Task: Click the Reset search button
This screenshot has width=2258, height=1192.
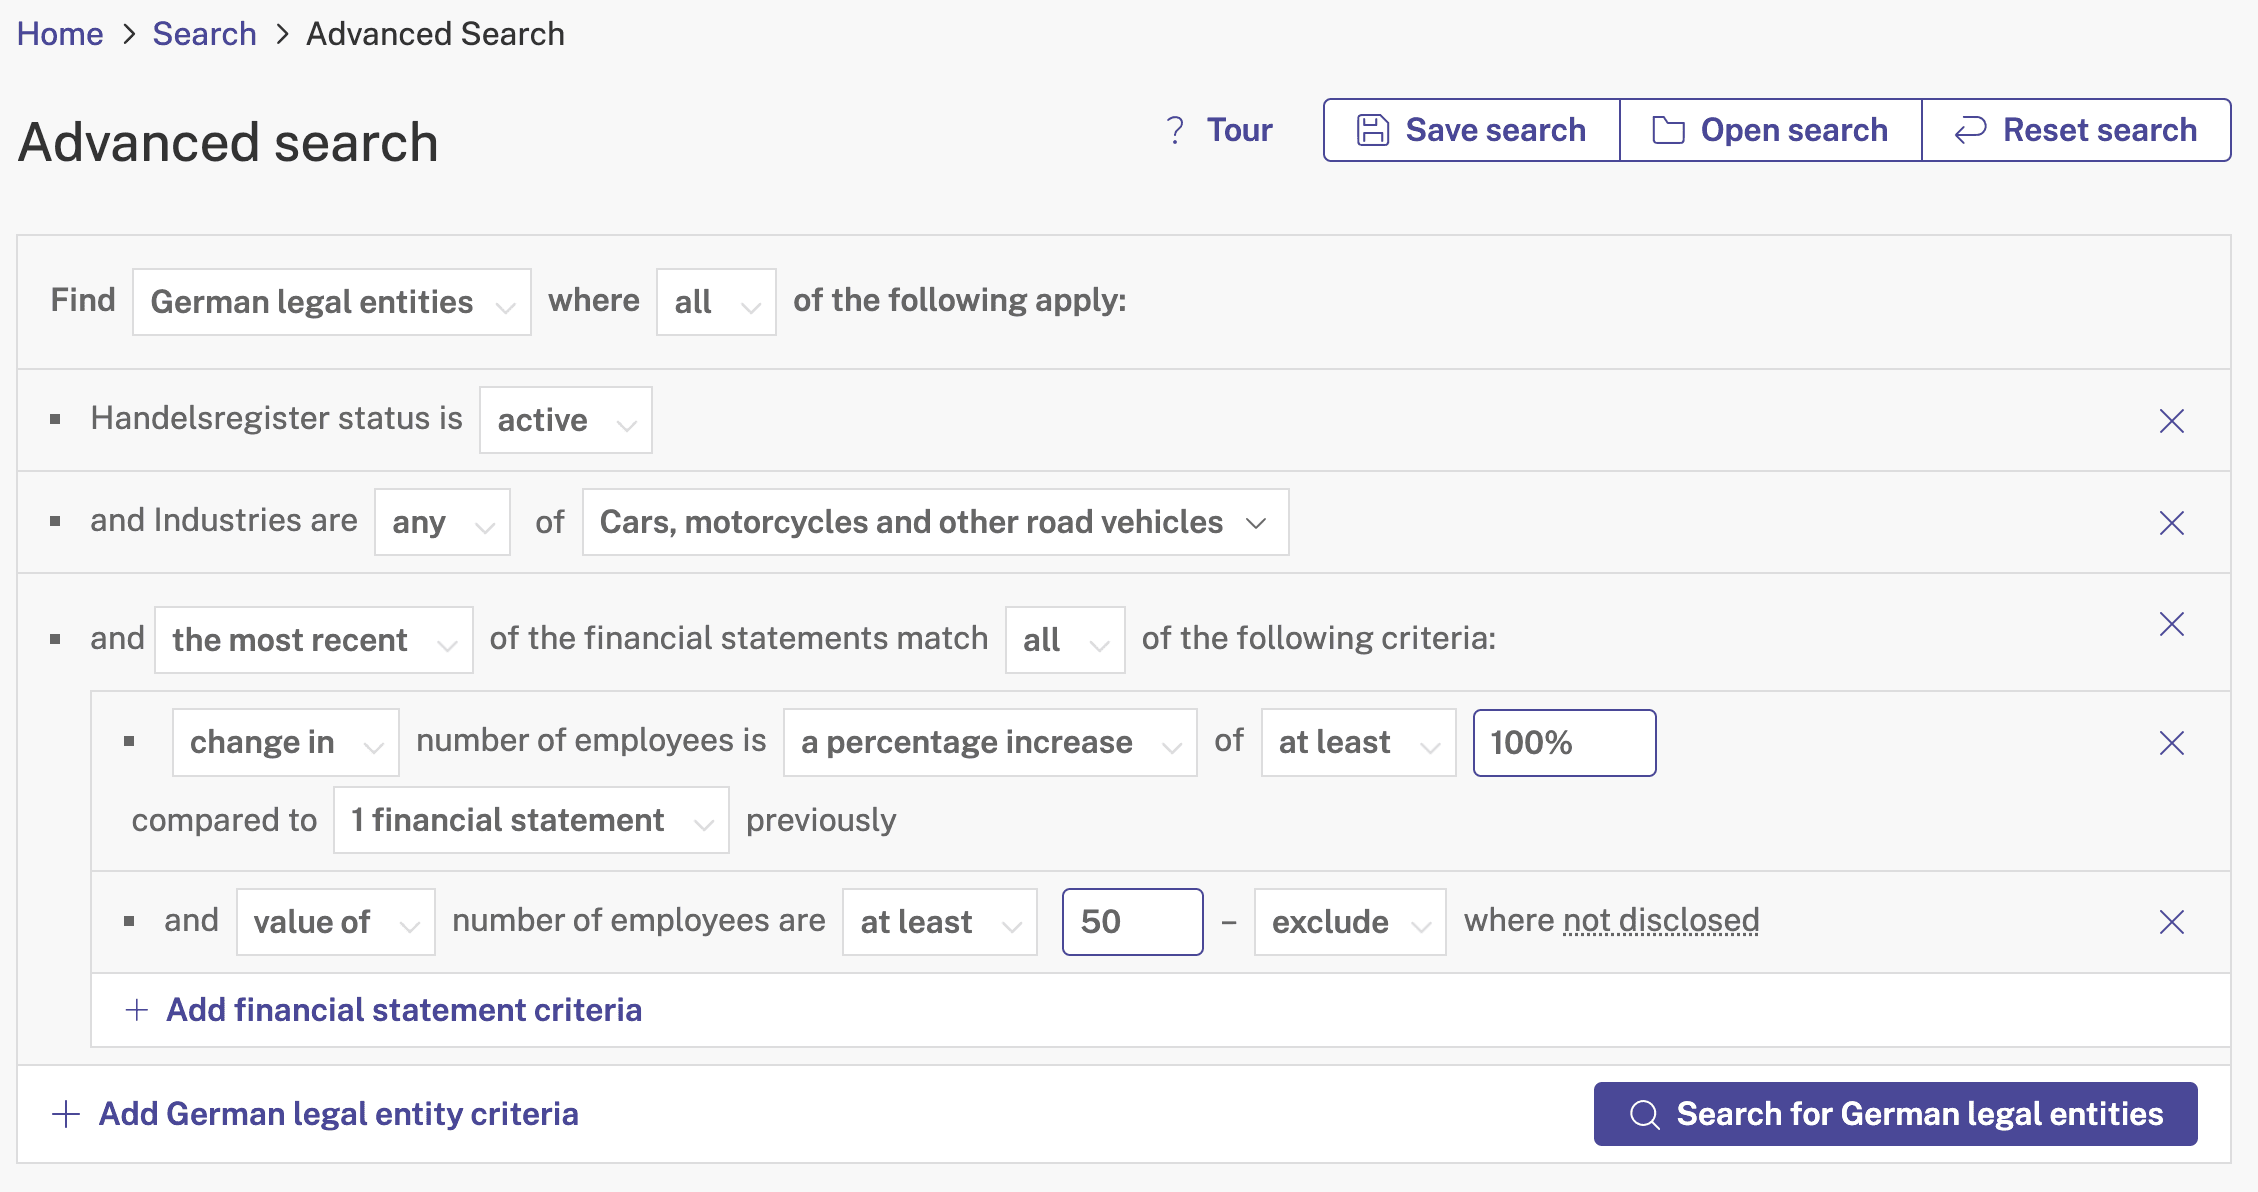Action: pos(2076,130)
